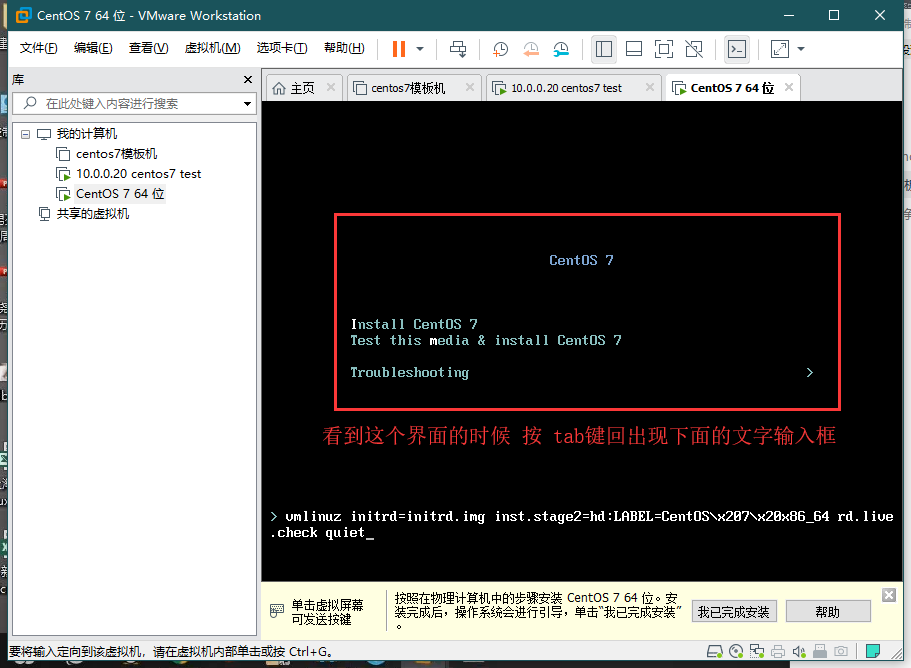Switch to the 主页 tab

[x=302, y=88]
